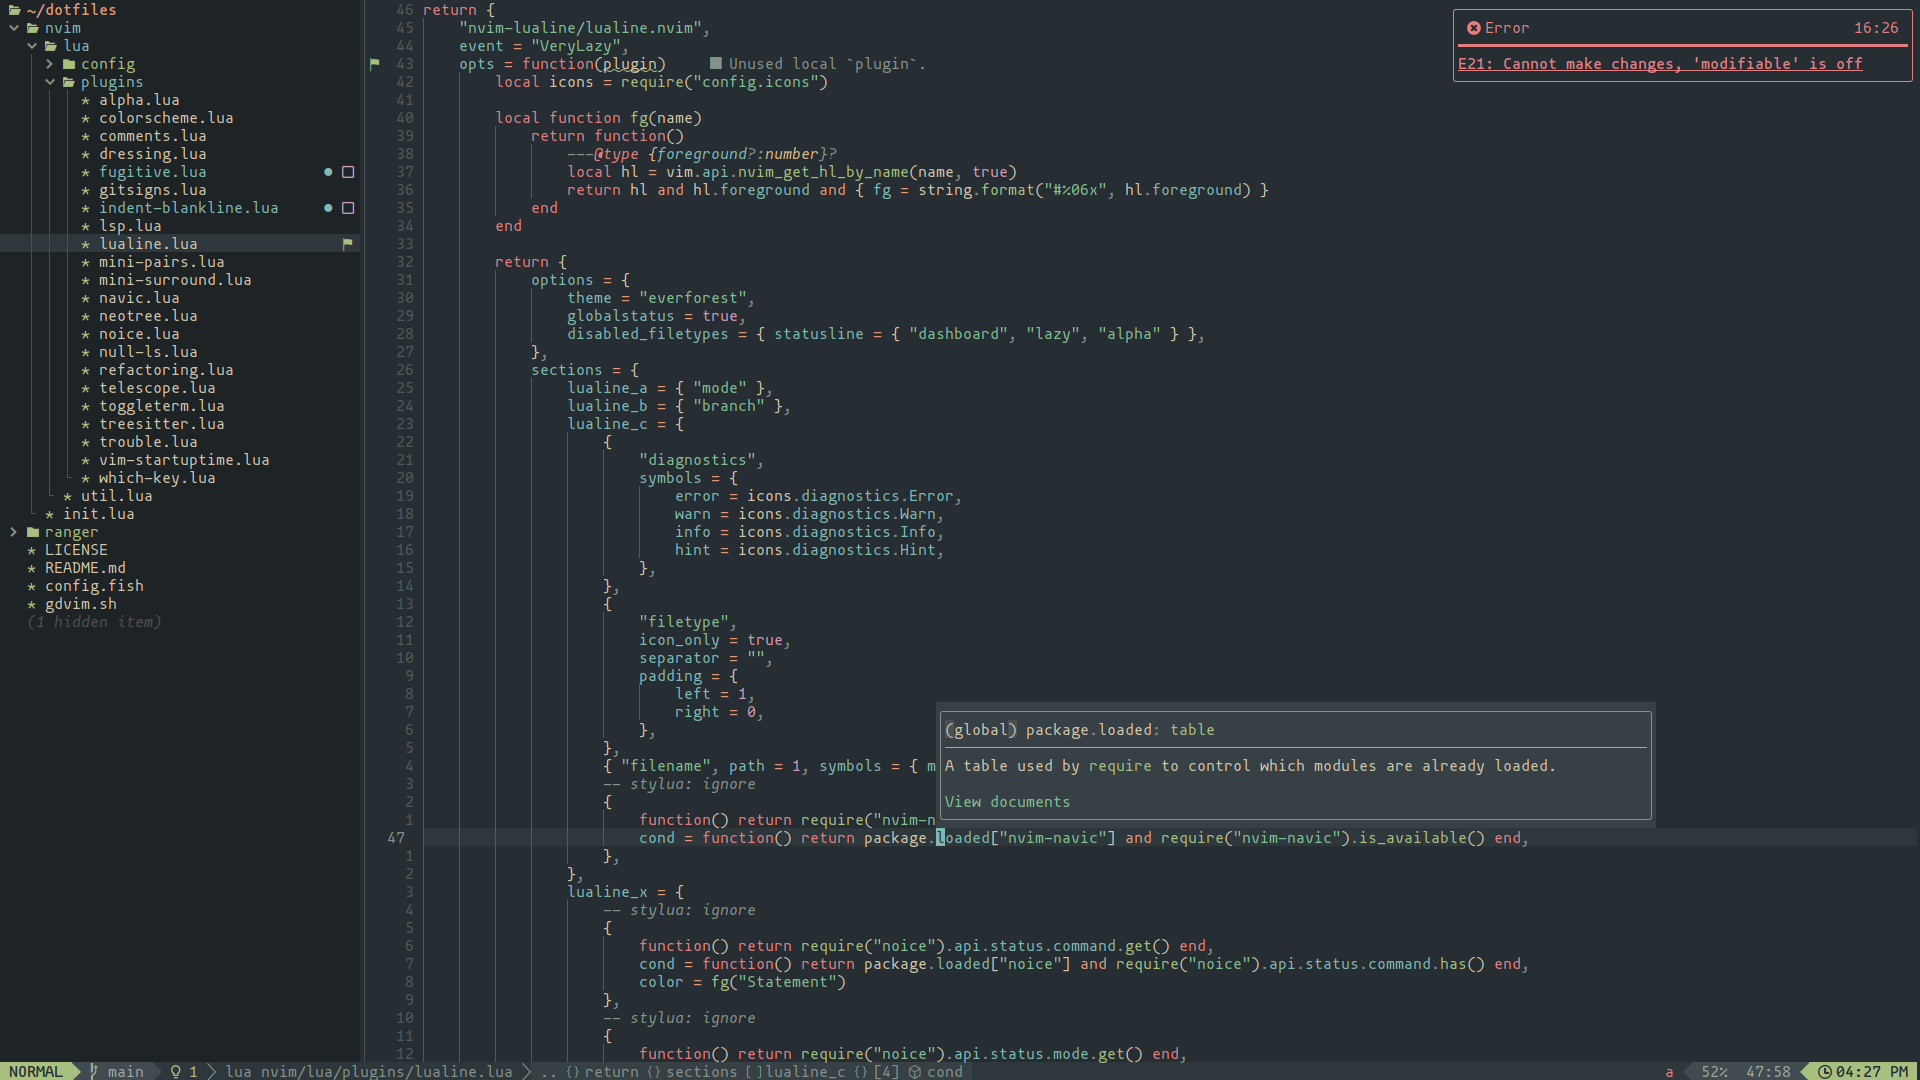Image resolution: width=1920 pixels, height=1080 pixels.
Task: Click the cond symbol icon in breadcrumb
Action: coord(914,1071)
